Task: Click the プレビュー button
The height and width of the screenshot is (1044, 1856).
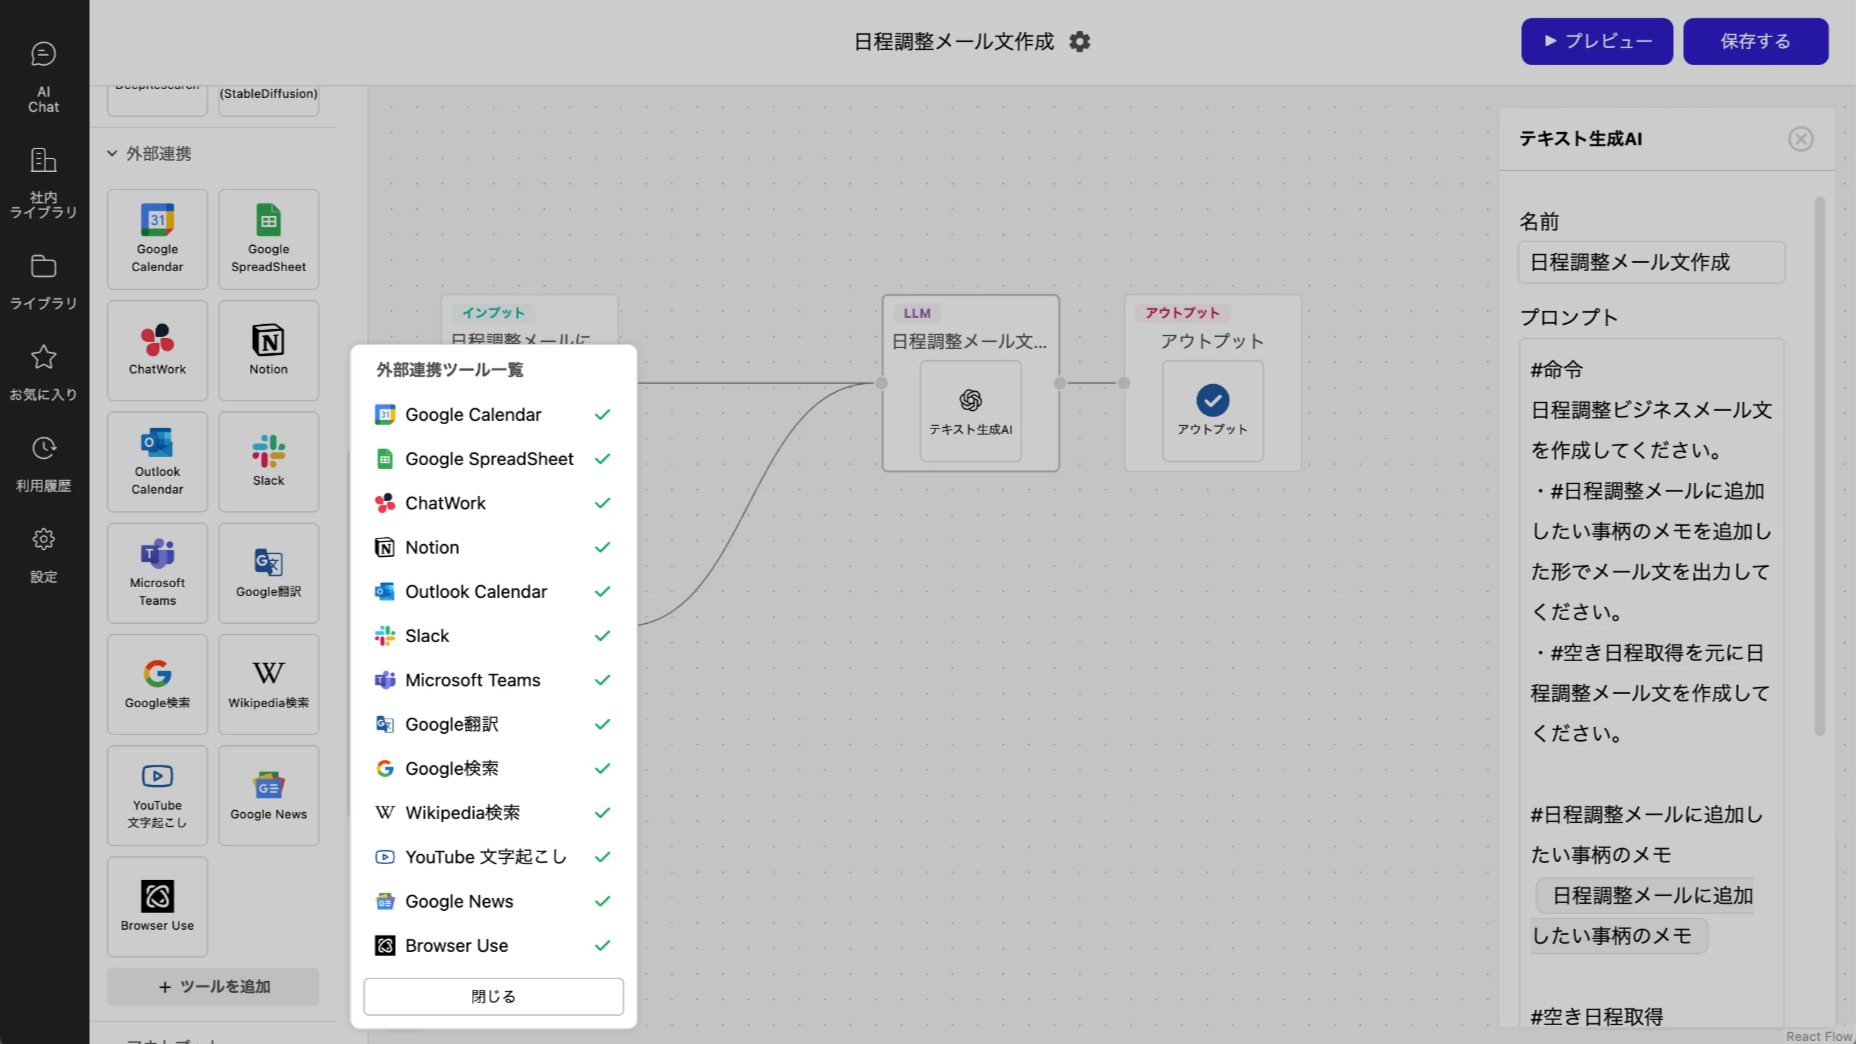Action: point(1597,41)
